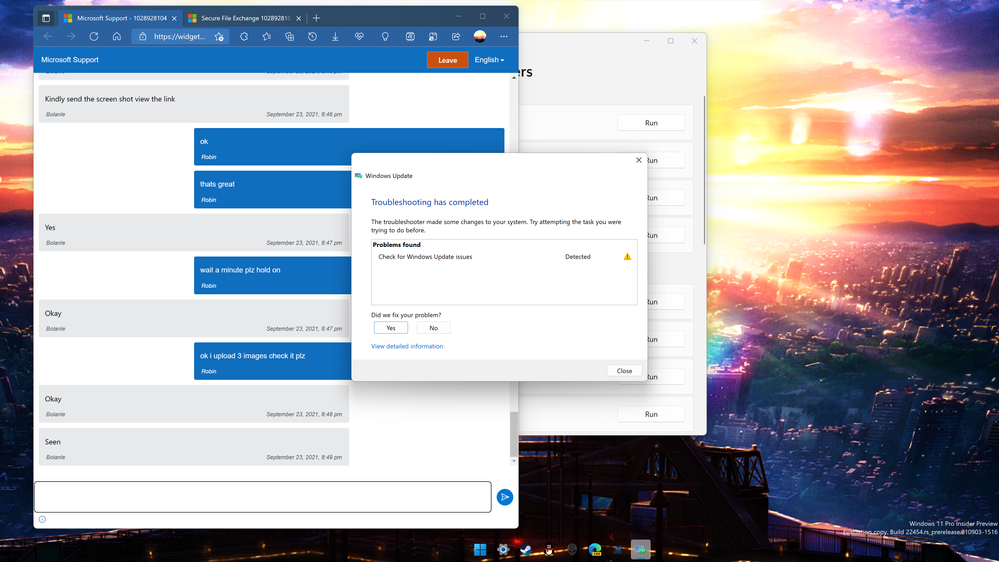Screen dimensions: 999x562
Task: Click 'Troubleshooting has completed' heading
Action: click(429, 202)
